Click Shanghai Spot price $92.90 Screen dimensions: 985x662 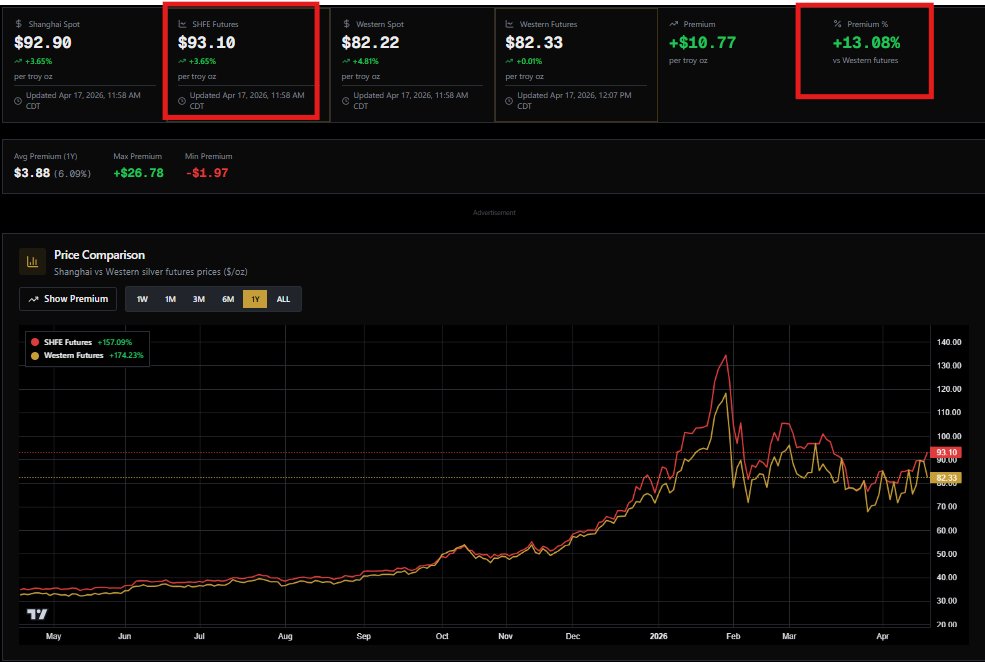(x=43, y=43)
